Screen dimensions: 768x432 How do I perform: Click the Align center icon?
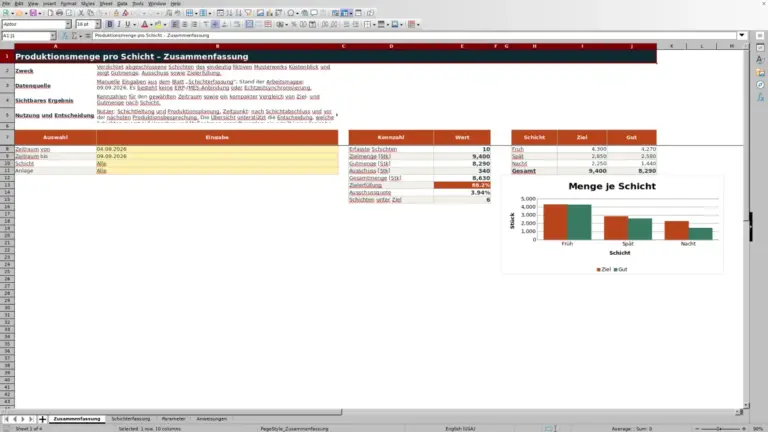pos(185,24)
